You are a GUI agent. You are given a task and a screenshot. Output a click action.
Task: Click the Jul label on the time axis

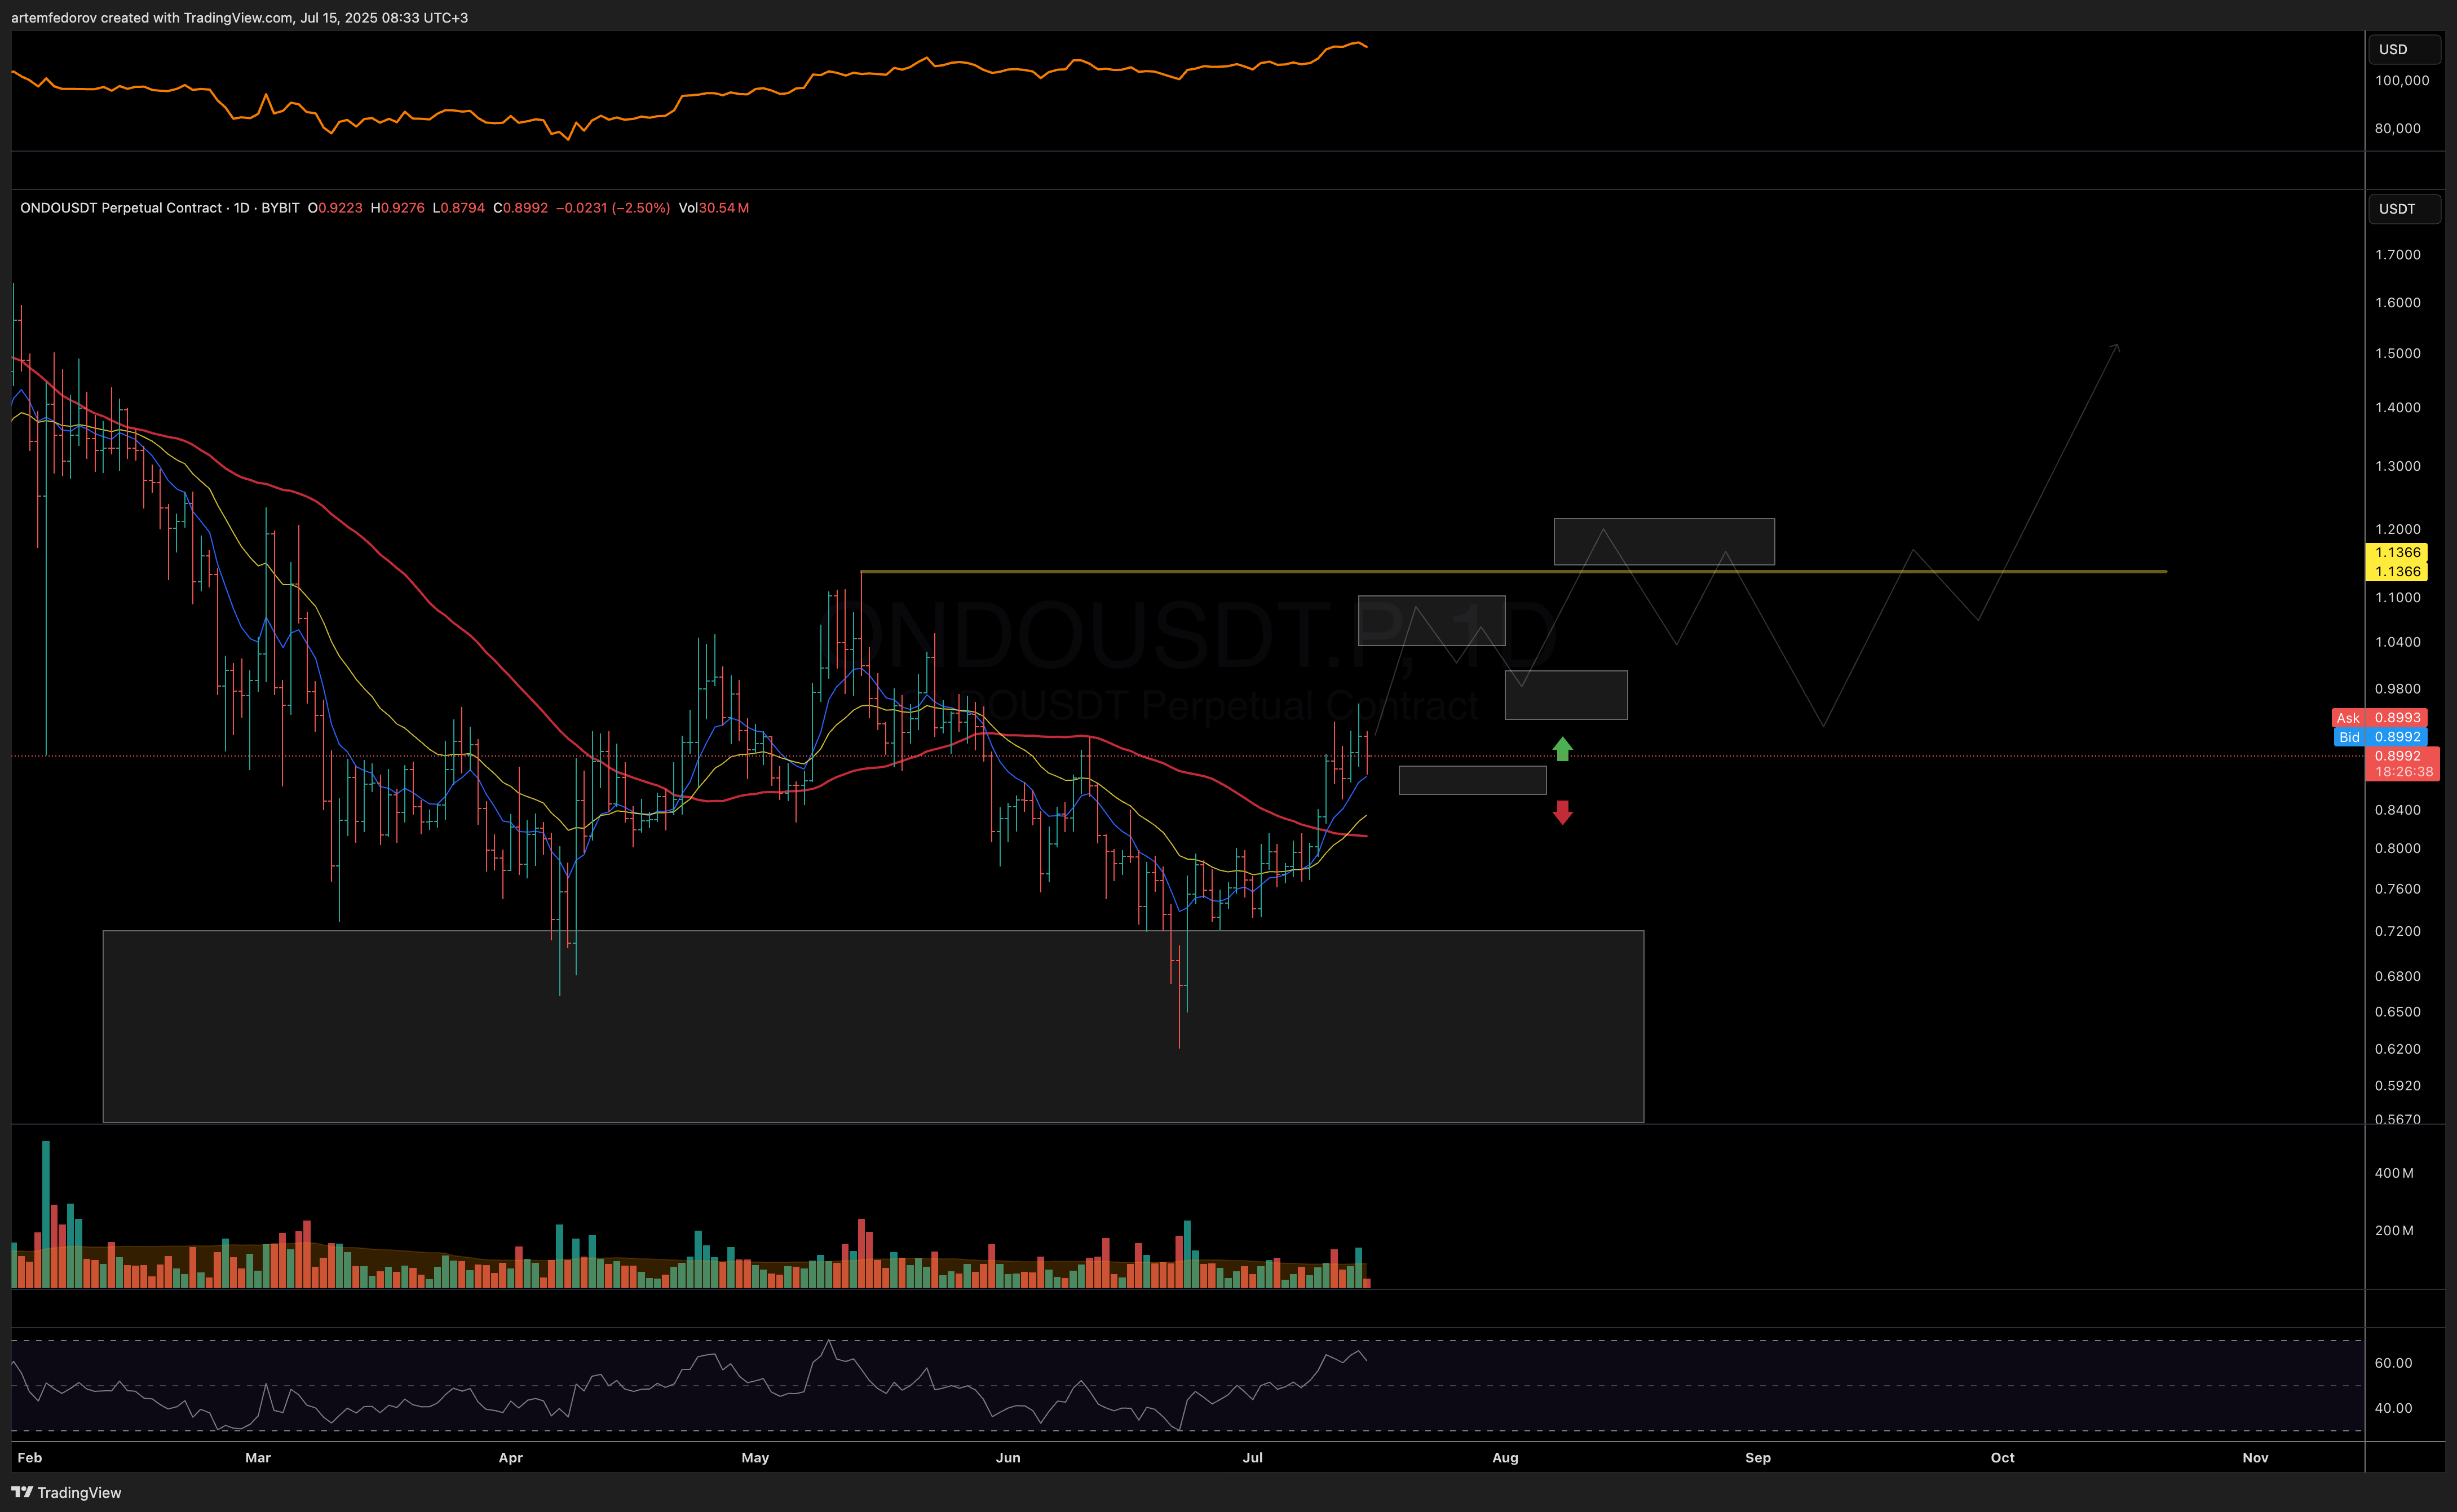[x=1253, y=1458]
